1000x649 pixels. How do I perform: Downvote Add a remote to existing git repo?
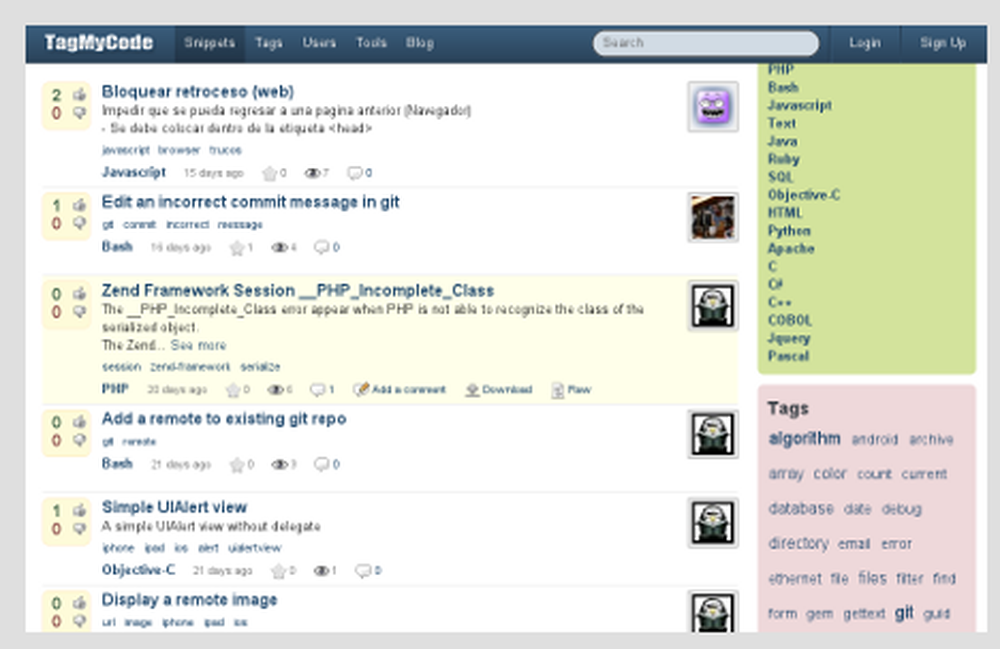click(x=79, y=441)
